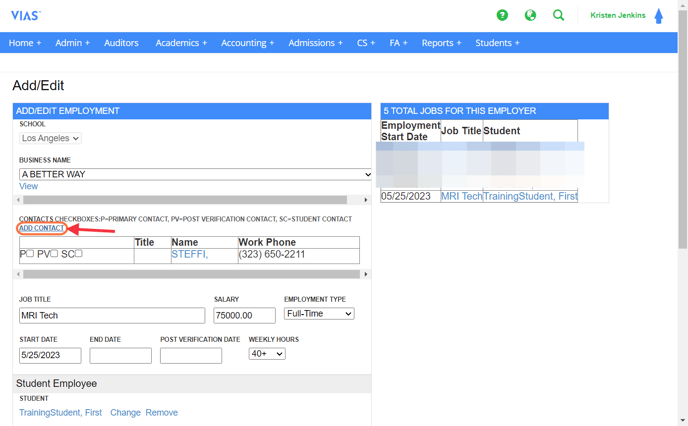Click the blue user avatar icon

[659, 16]
